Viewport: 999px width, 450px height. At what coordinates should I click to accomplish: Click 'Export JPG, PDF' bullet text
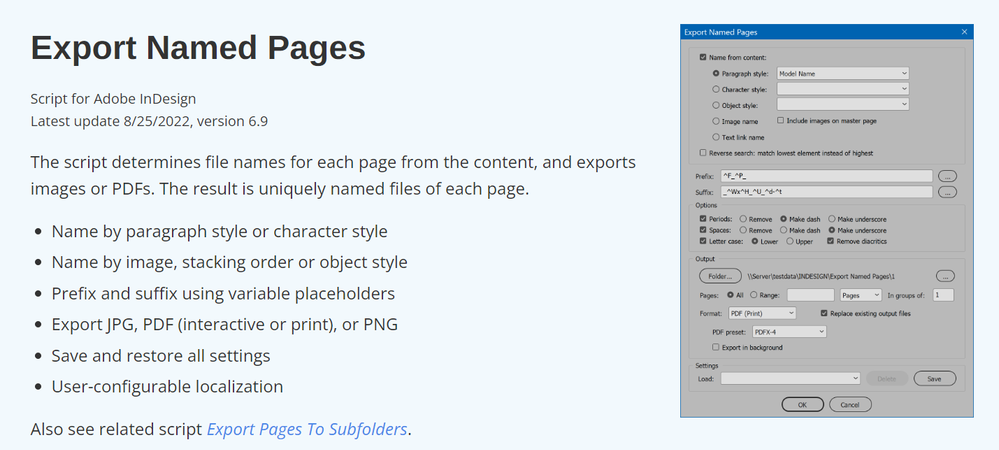(224, 324)
